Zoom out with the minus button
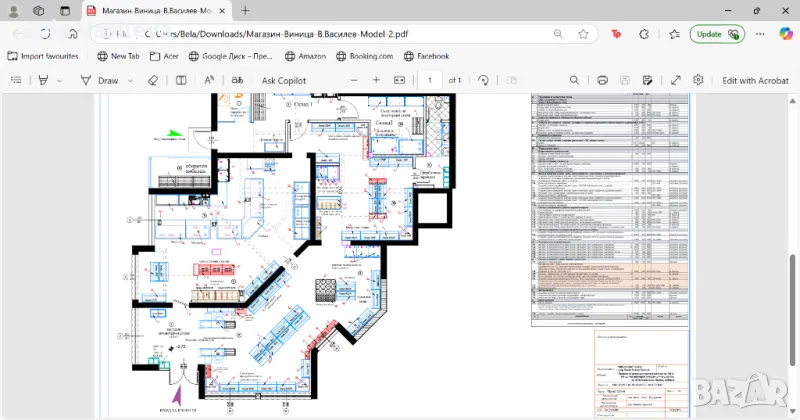The height and width of the screenshot is (420, 800). pyautogui.click(x=353, y=80)
